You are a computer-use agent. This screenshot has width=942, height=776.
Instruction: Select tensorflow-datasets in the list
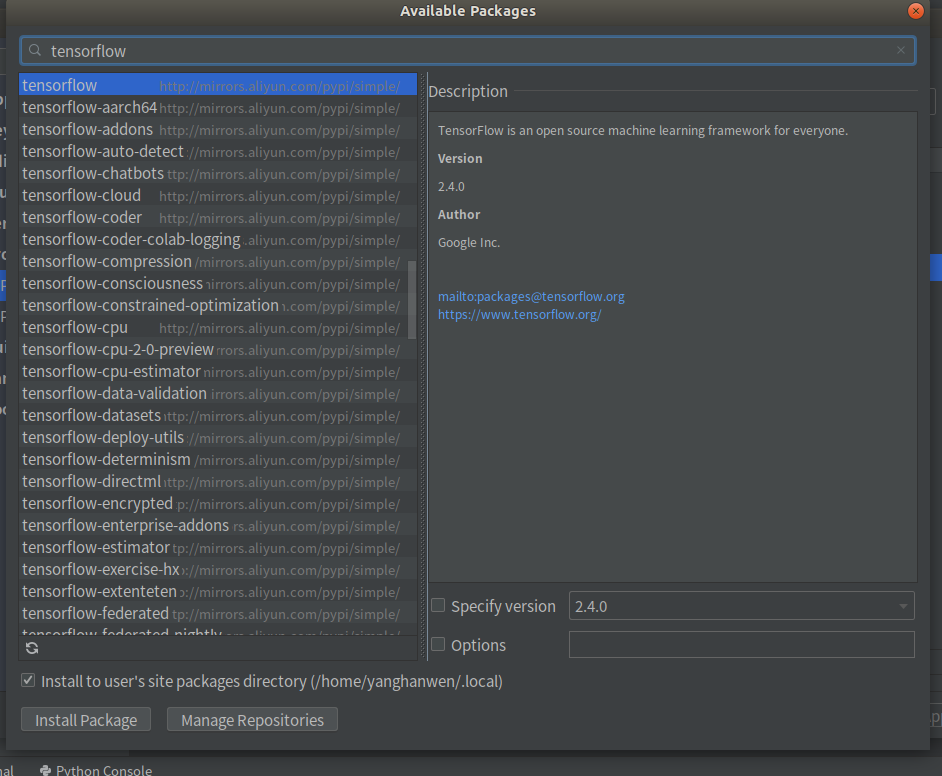pos(218,416)
